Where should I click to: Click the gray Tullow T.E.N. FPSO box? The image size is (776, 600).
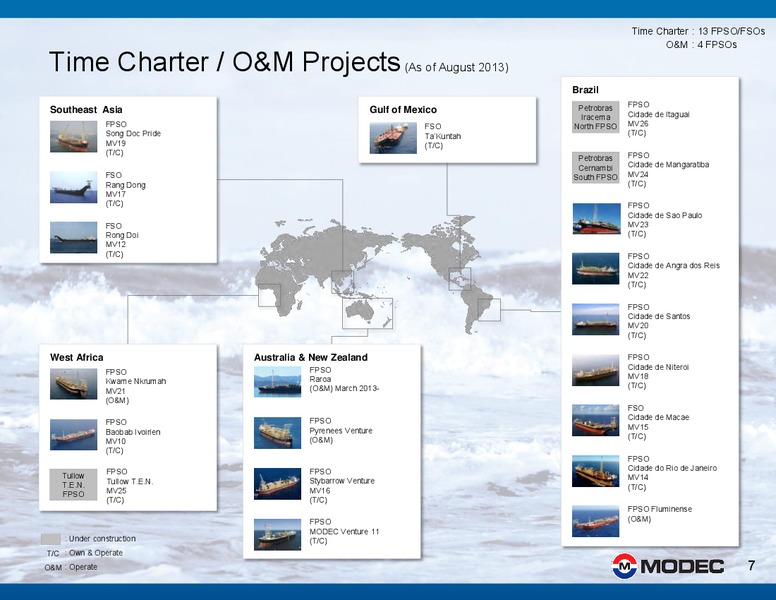(73, 485)
